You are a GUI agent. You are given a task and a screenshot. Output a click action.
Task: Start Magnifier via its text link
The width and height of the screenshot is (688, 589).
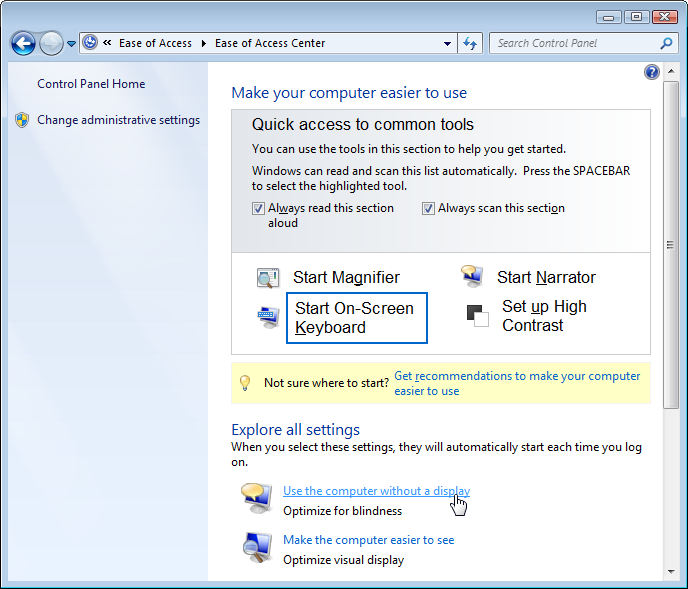[x=346, y=277]
